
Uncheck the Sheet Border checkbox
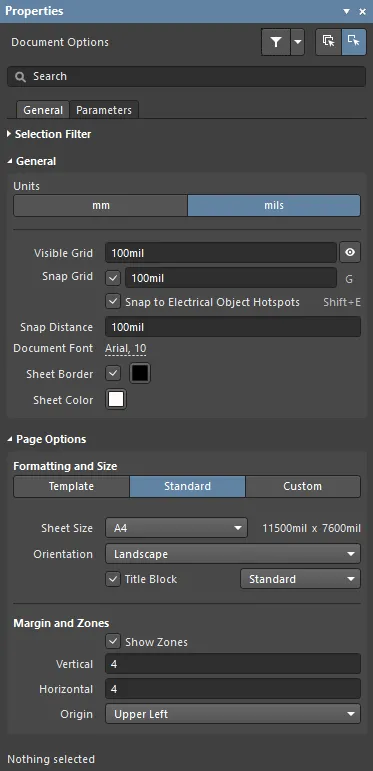click(x=113, y=374)
